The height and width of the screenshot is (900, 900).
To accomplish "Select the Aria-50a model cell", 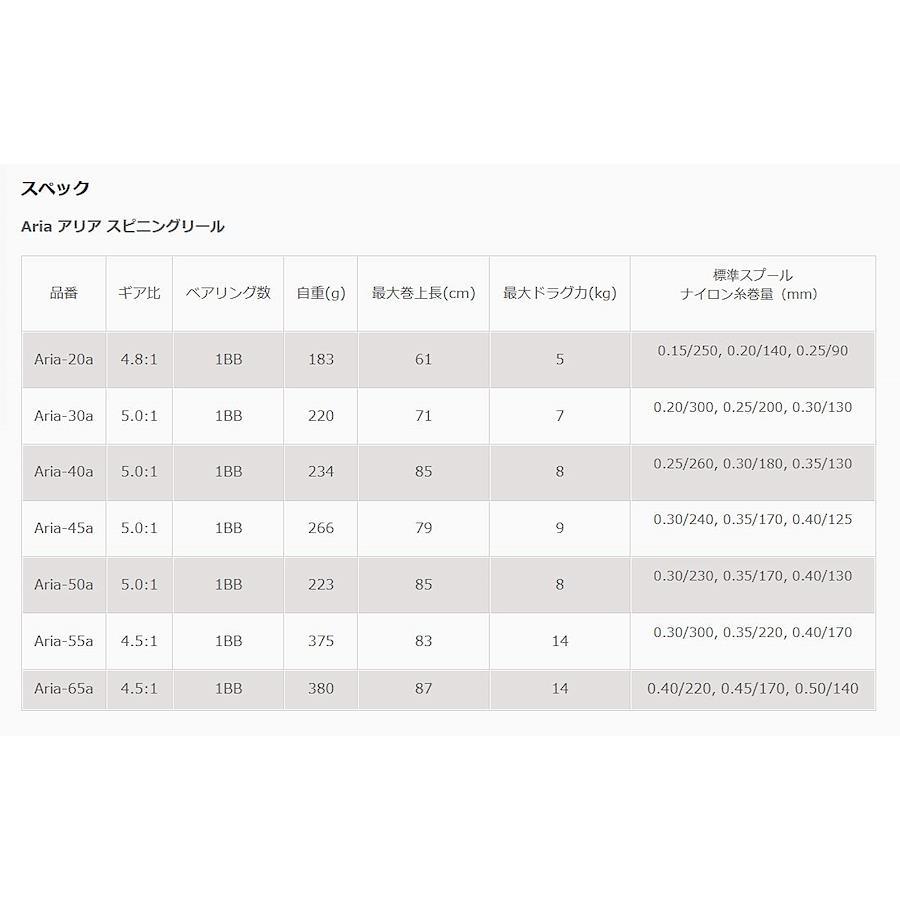I will click(63, 585).
